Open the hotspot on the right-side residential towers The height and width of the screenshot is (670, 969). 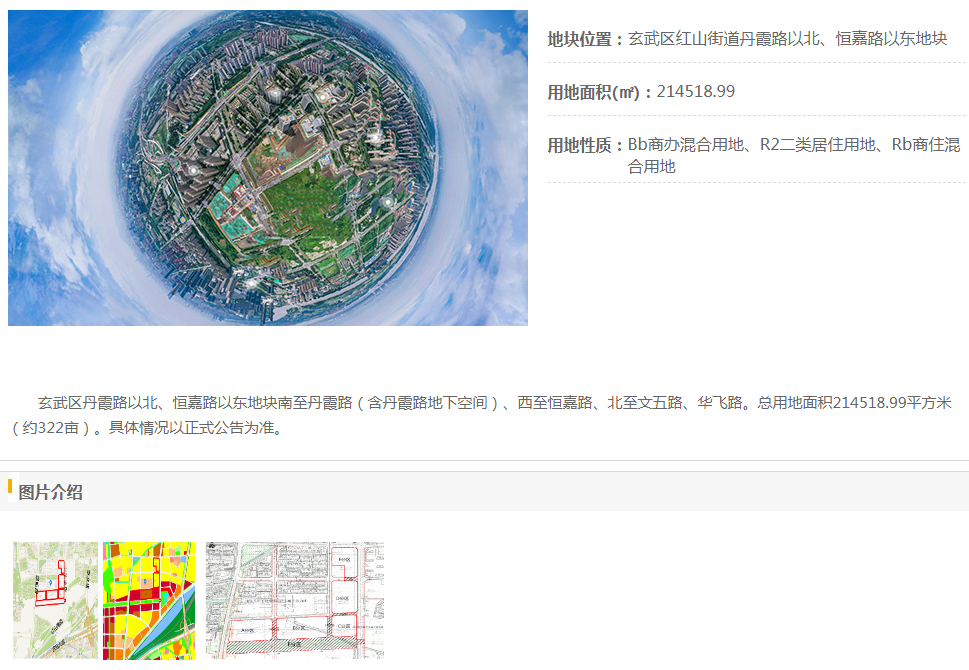tap(374, 137)
